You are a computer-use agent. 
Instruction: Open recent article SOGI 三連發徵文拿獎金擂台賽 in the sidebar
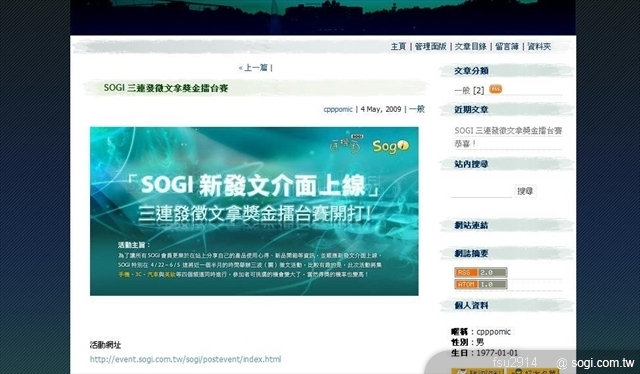point(508,131)
